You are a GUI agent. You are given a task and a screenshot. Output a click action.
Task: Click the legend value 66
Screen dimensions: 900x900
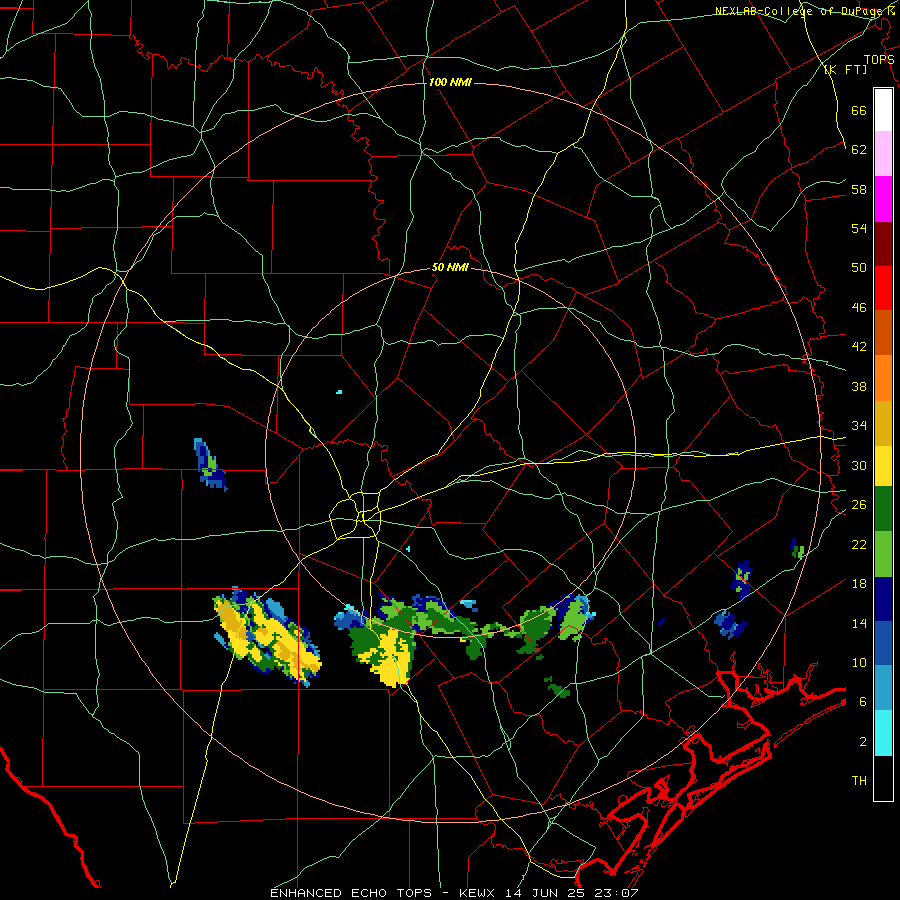859,110
